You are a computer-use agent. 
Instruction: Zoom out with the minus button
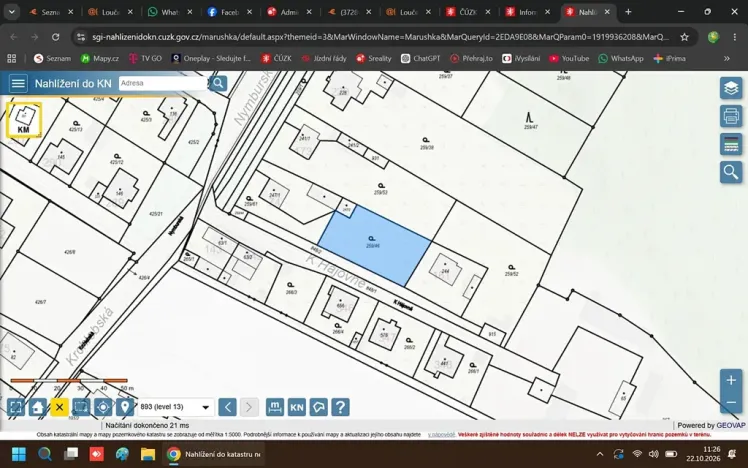[731, 402]
